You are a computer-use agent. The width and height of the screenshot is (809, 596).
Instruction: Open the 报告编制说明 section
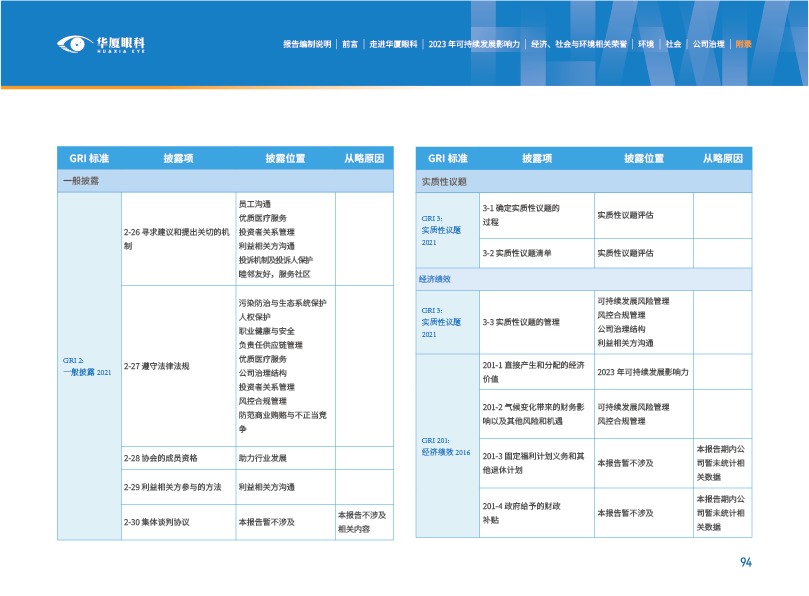(306, 44)
